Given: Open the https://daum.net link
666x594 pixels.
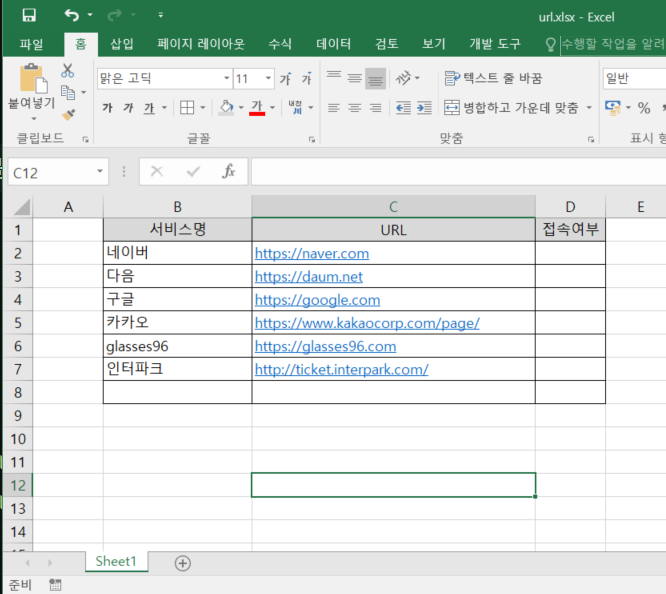Looking at the screenshot, I should pyautogui.click(x=309, y=277).
